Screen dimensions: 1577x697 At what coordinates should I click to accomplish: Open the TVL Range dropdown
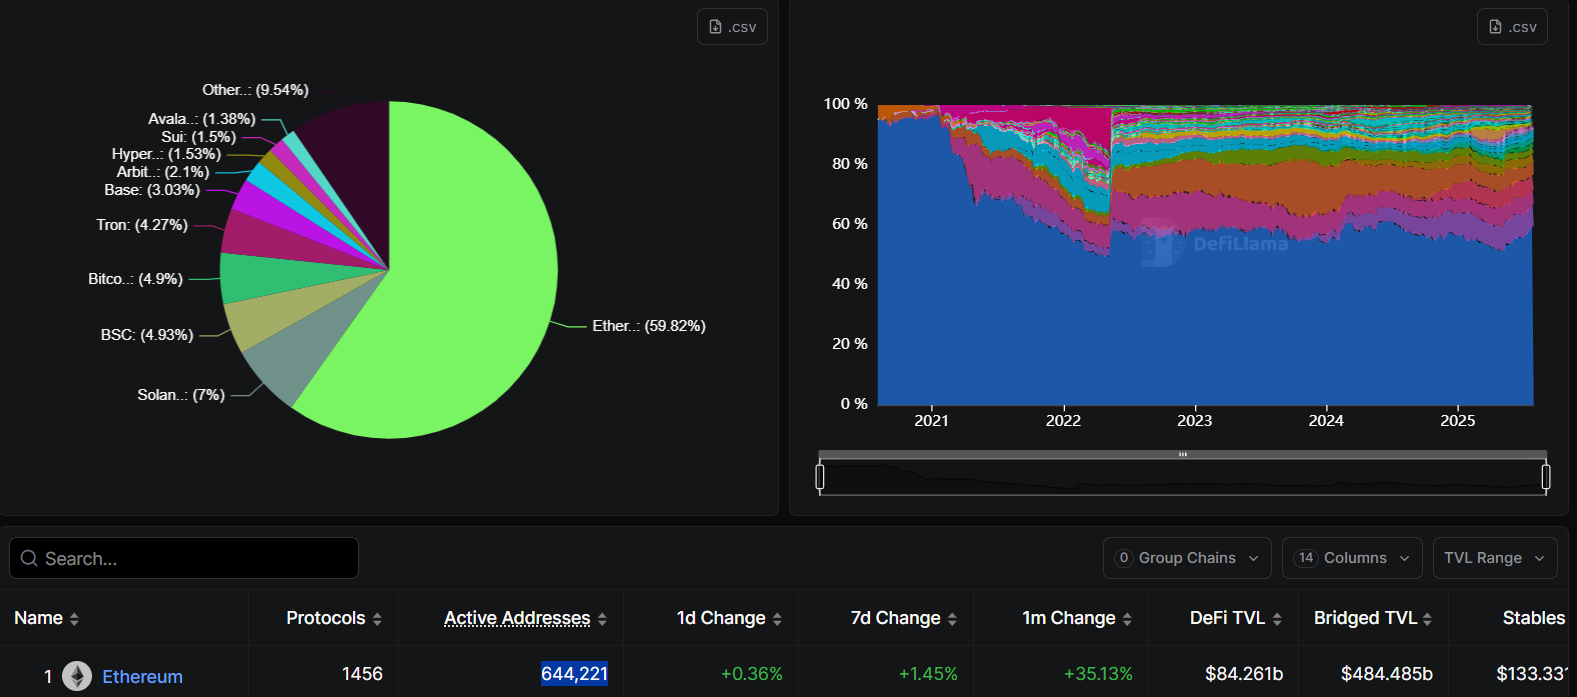pos(1494,558)
